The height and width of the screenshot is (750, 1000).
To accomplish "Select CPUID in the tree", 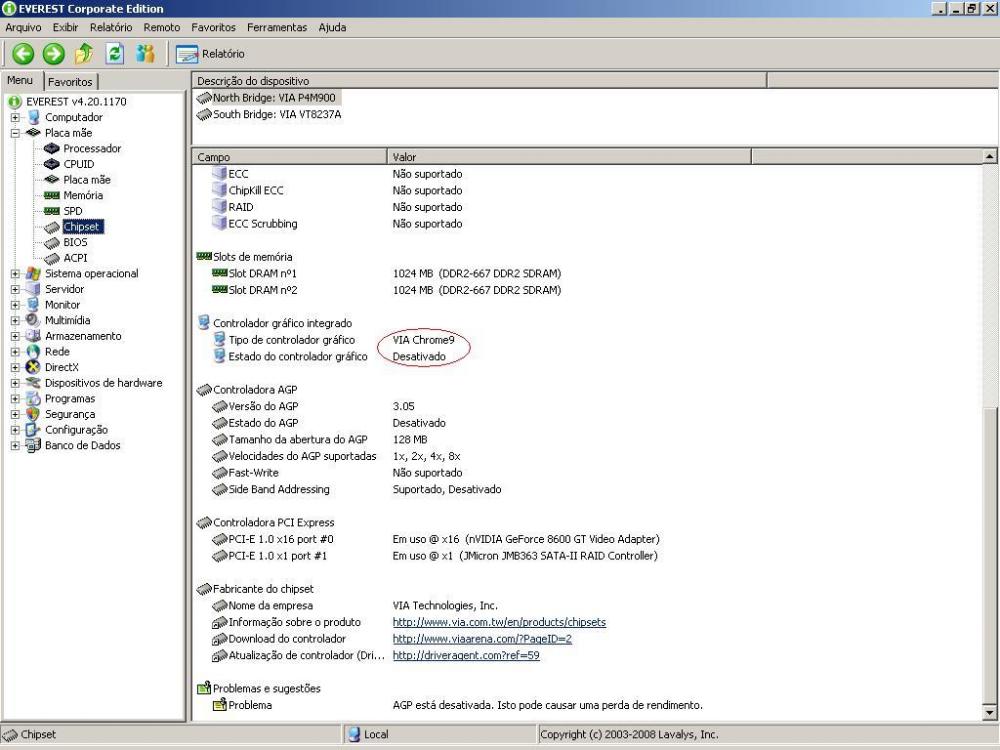I will 78,164.
